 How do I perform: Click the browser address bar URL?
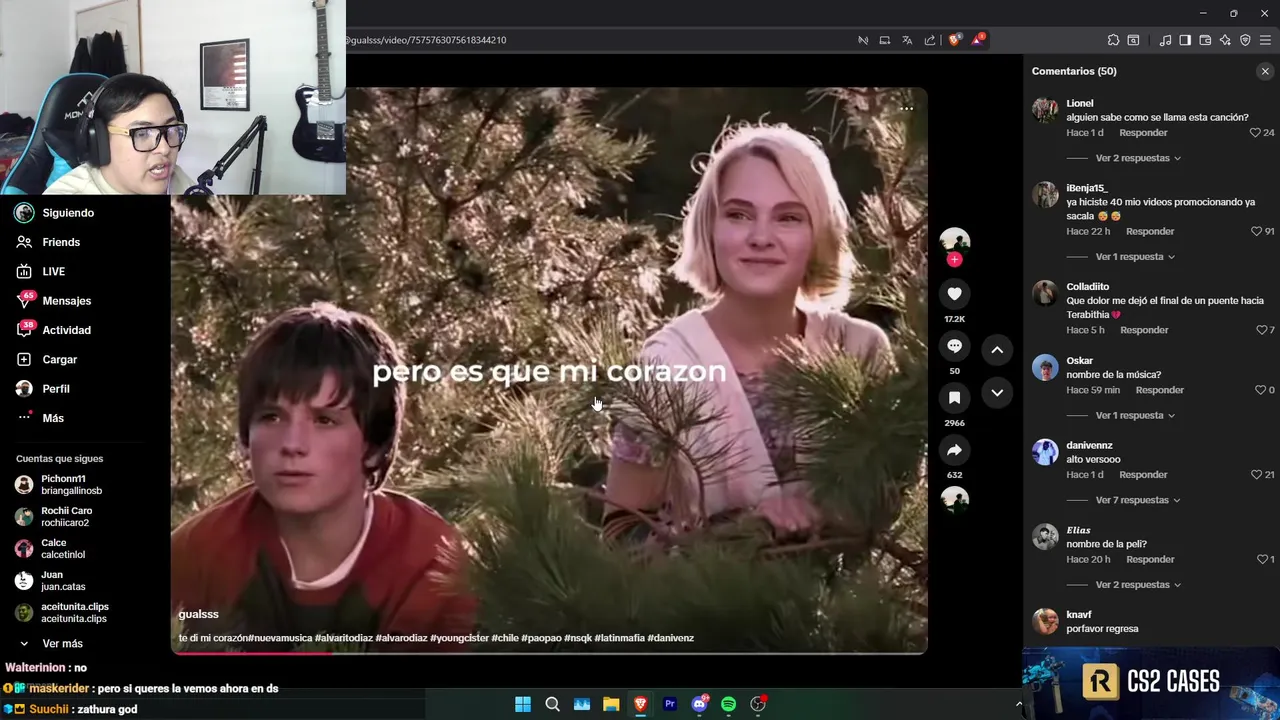(x=426, y=40)
